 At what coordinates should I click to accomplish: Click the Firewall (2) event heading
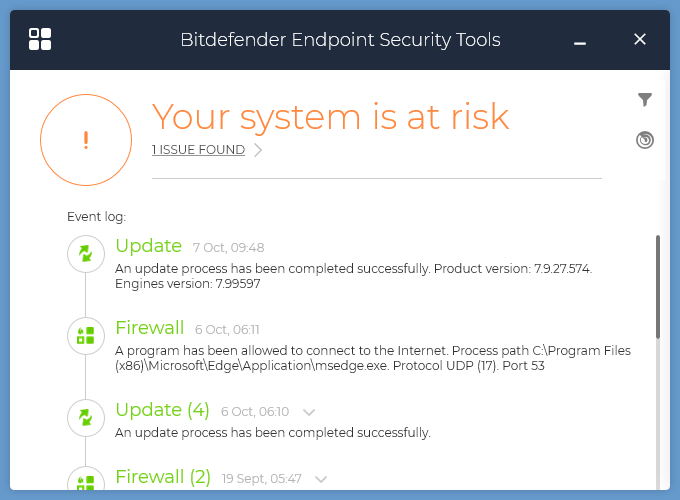pyautogui.click(x=163, y=477)
